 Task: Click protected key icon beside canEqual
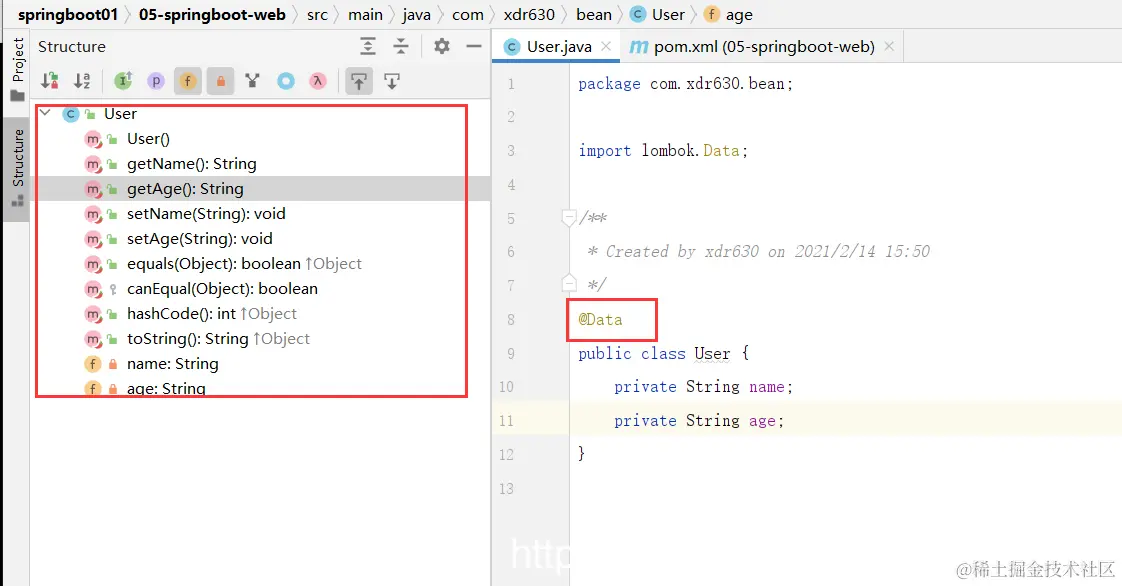112,289
